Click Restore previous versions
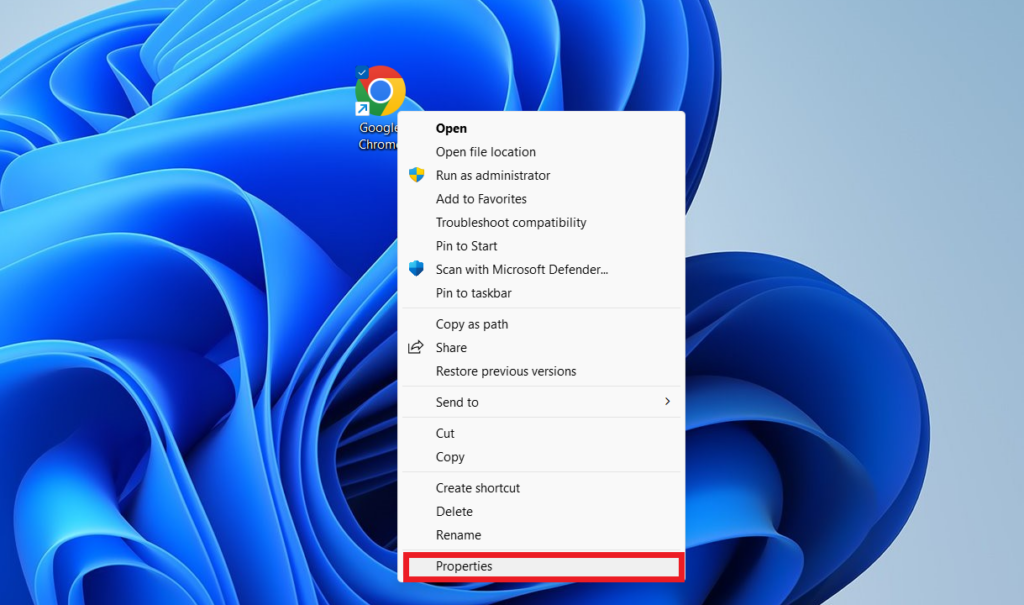The width and height of the screenshot is (1024, 605). [506, 371]
